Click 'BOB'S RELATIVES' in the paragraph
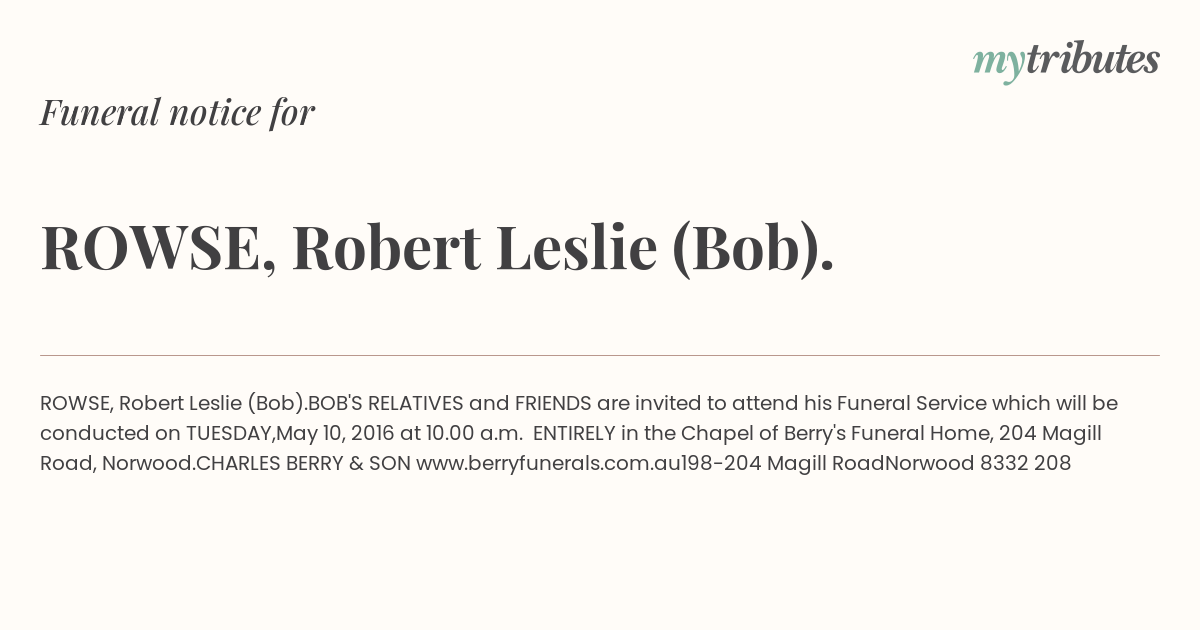 385,403
